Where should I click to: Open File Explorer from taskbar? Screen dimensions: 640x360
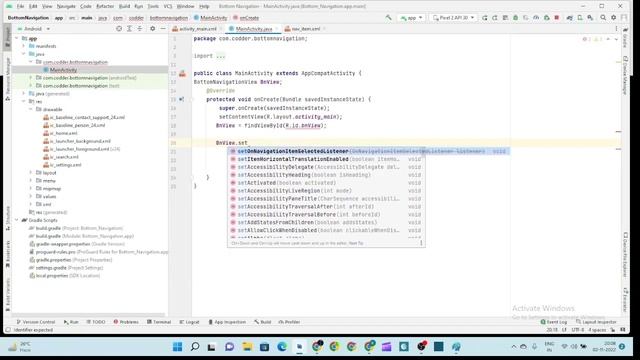click(x=247, y=347)
